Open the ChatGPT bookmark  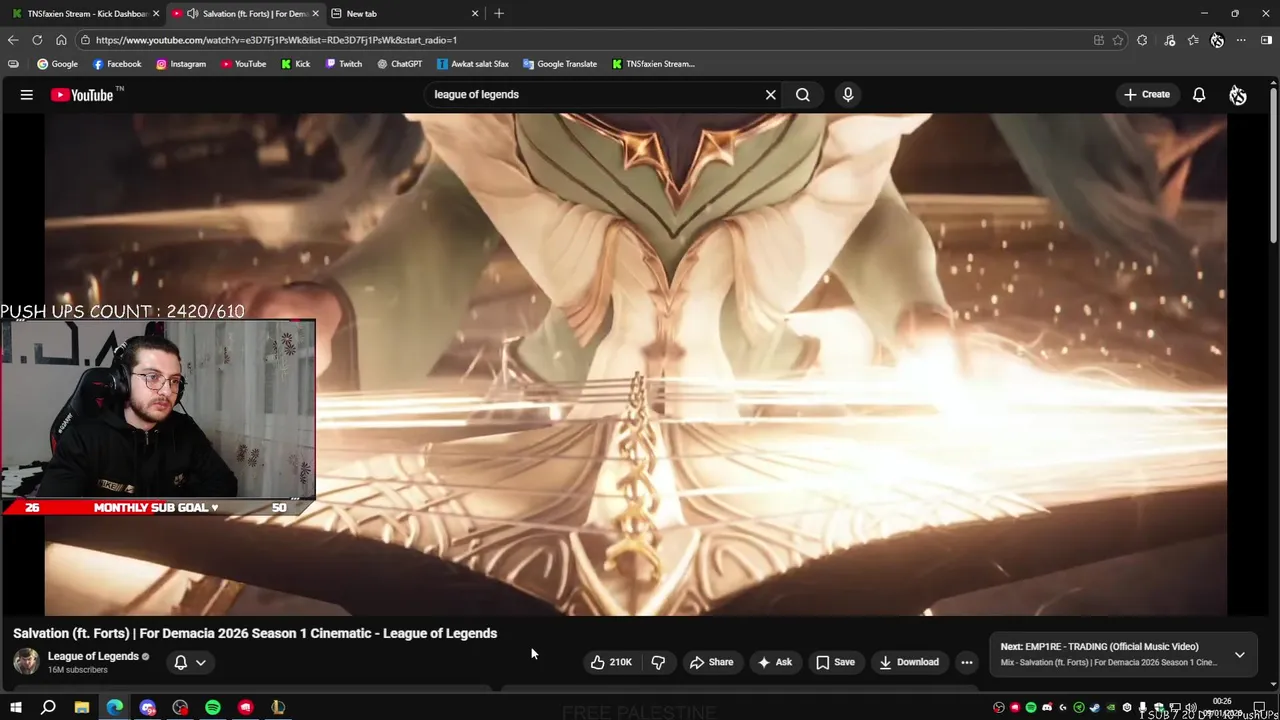point(400,64)
